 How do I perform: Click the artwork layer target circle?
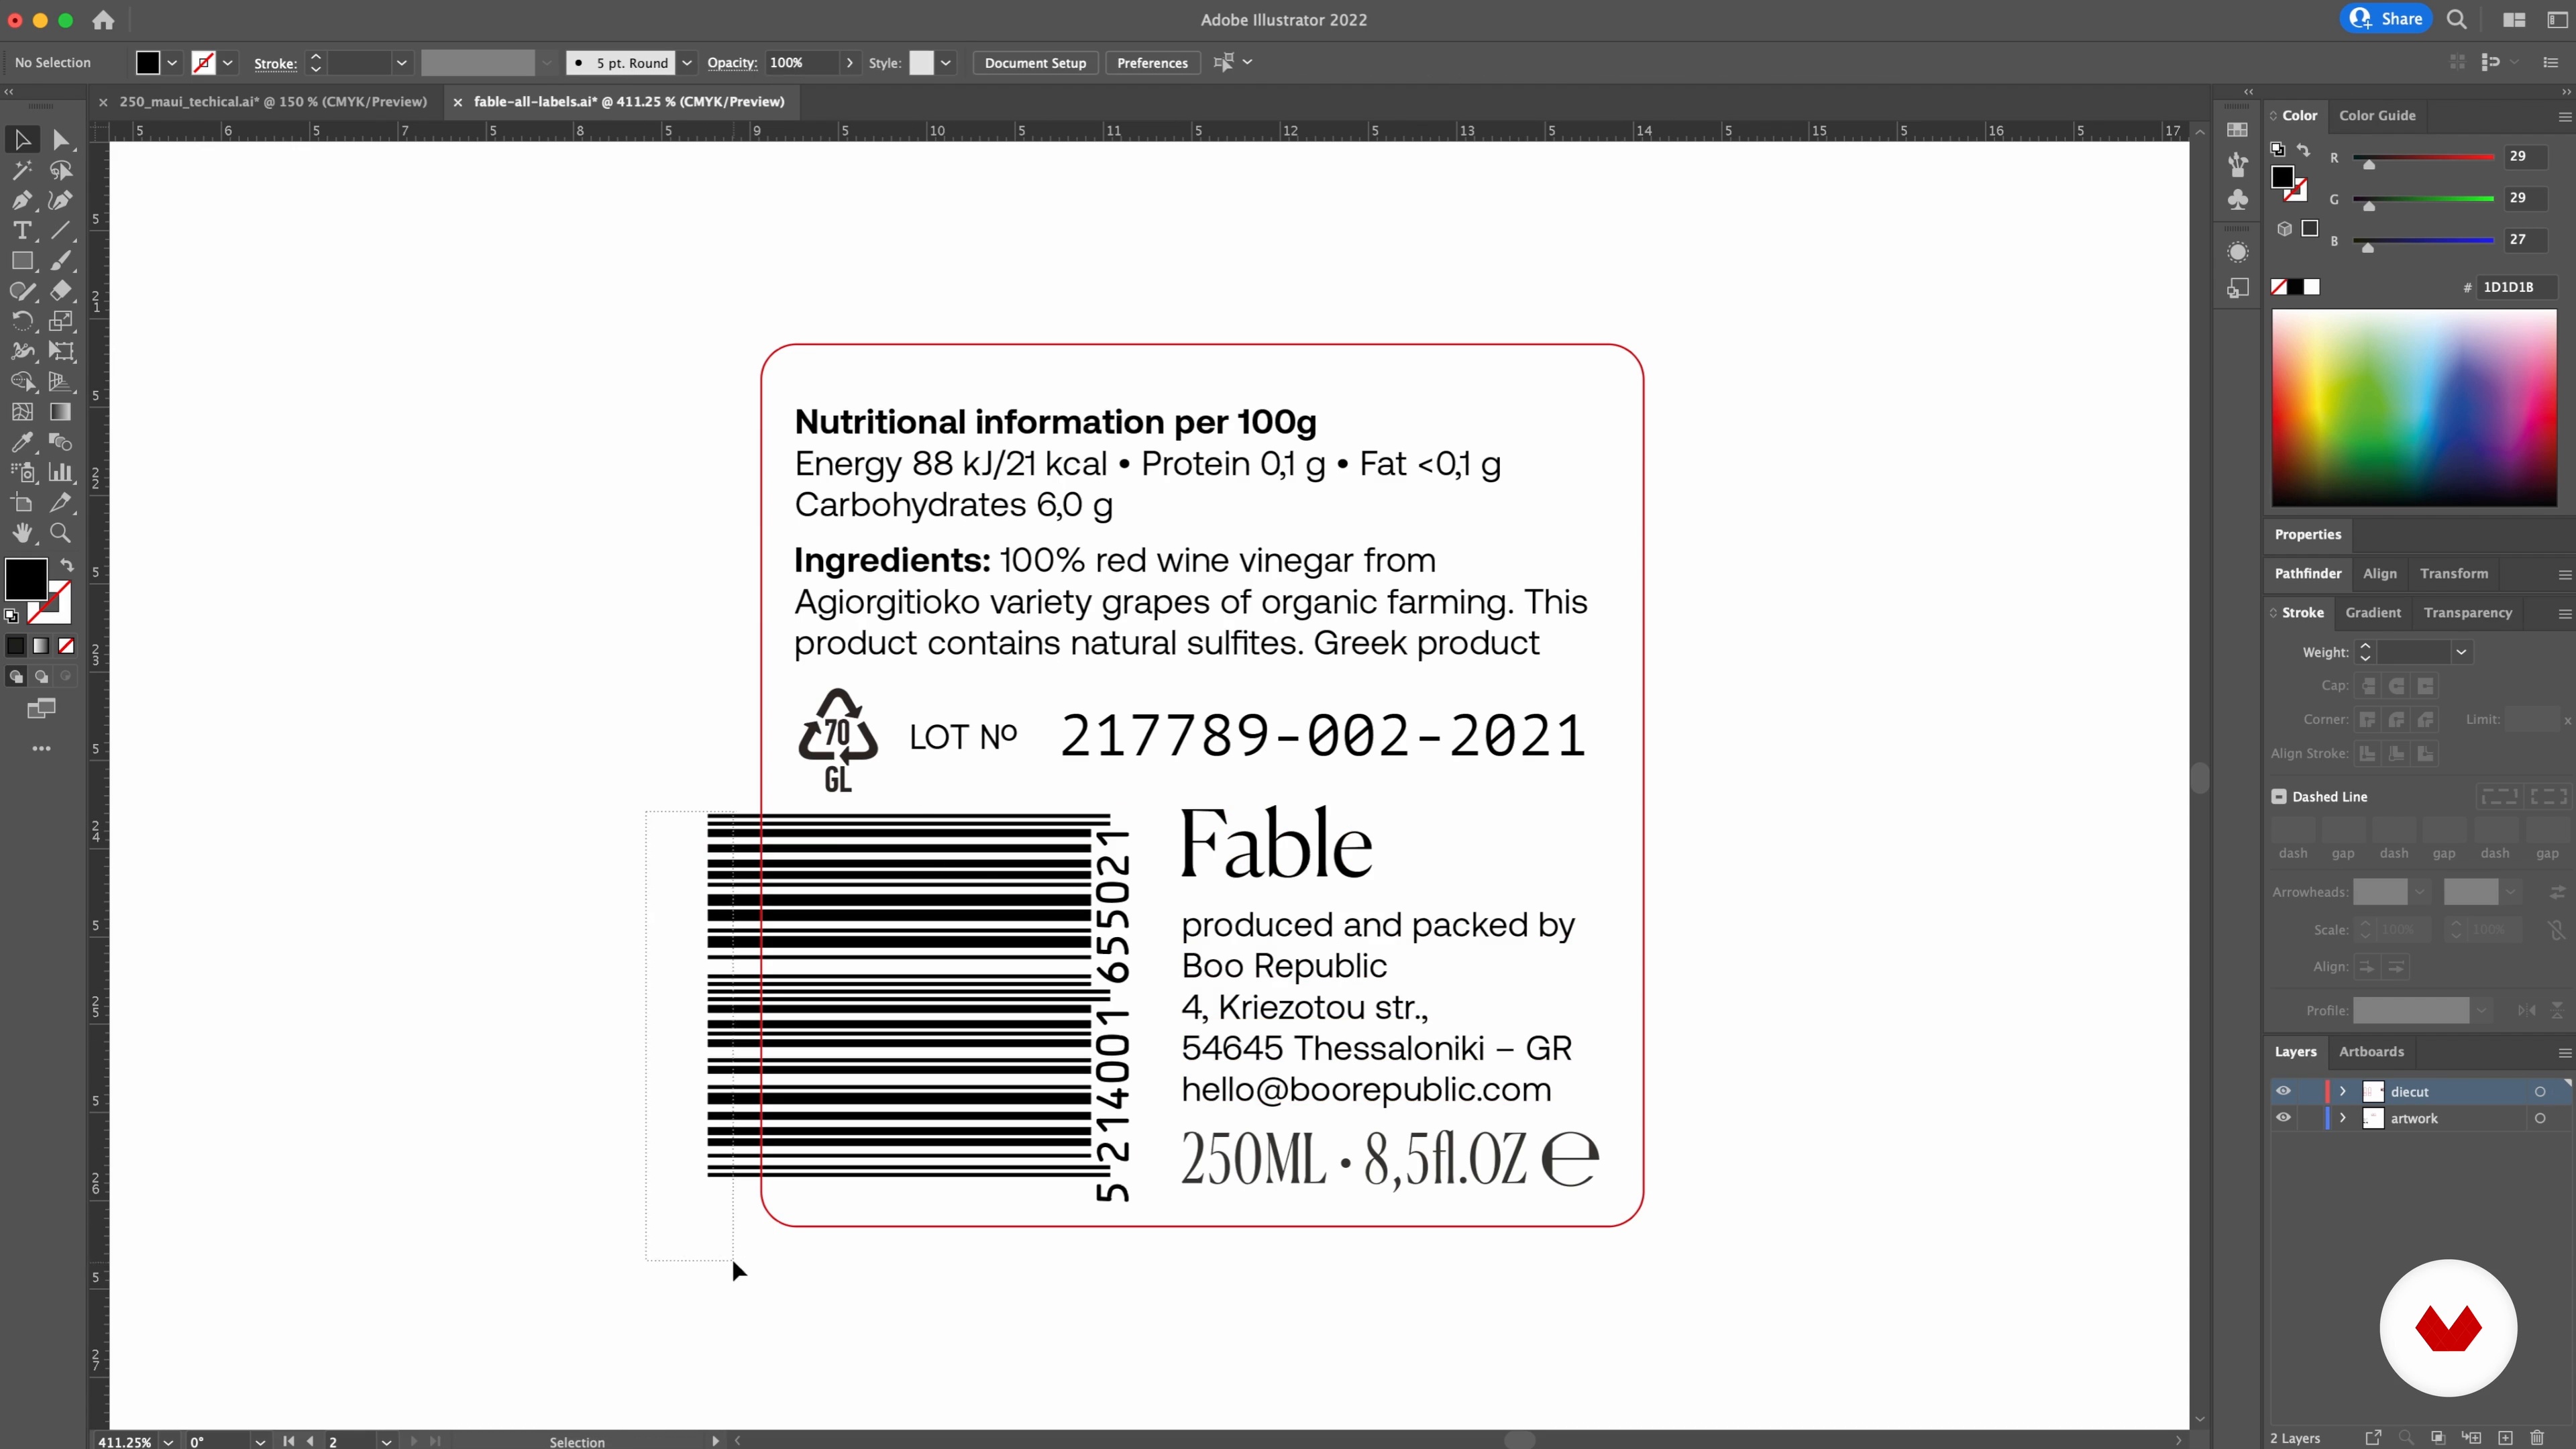2540,1118
